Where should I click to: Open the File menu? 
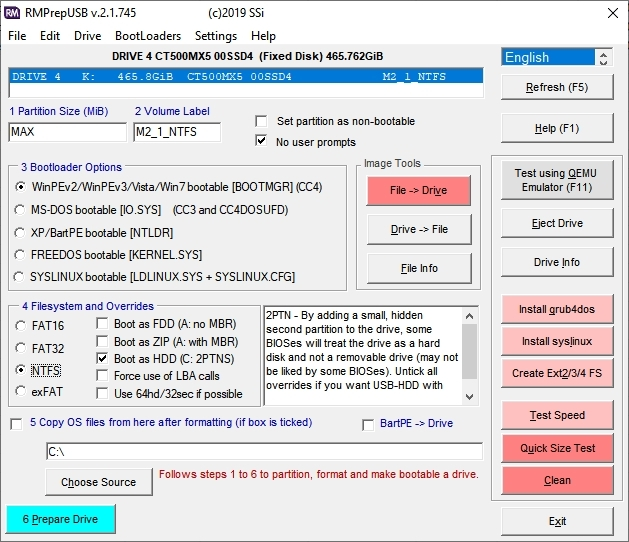click(17, 35)
